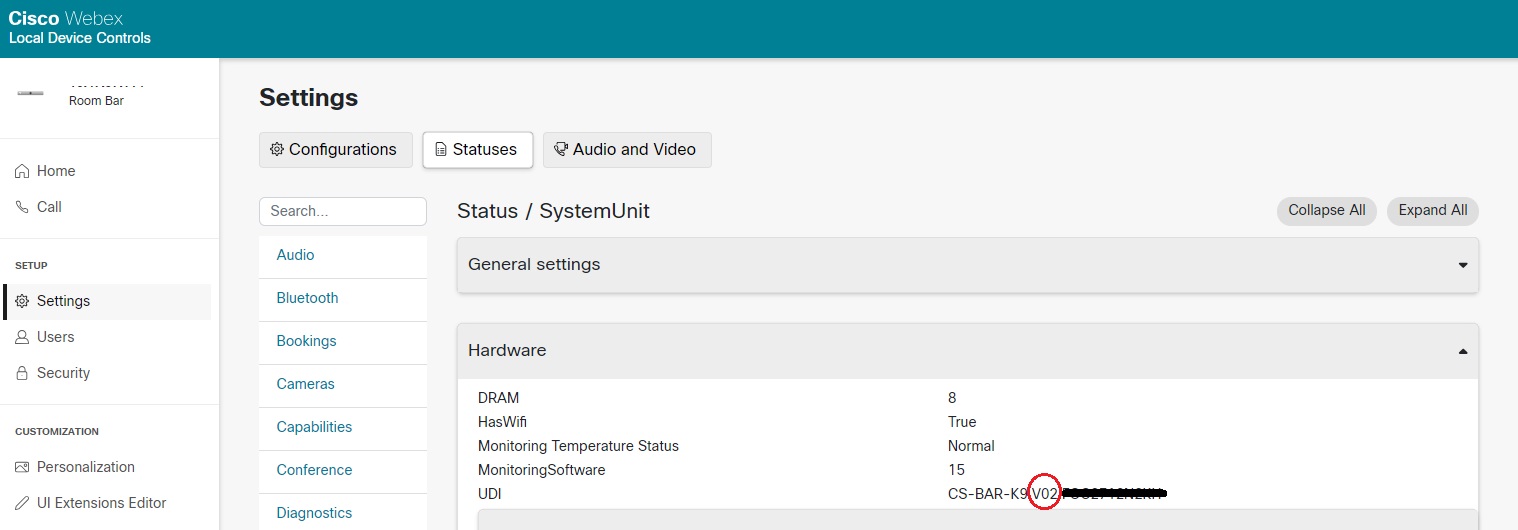This screenshot has width=1518, height=530.
Task: Click the Call phone icon
Action: [22, 207]
